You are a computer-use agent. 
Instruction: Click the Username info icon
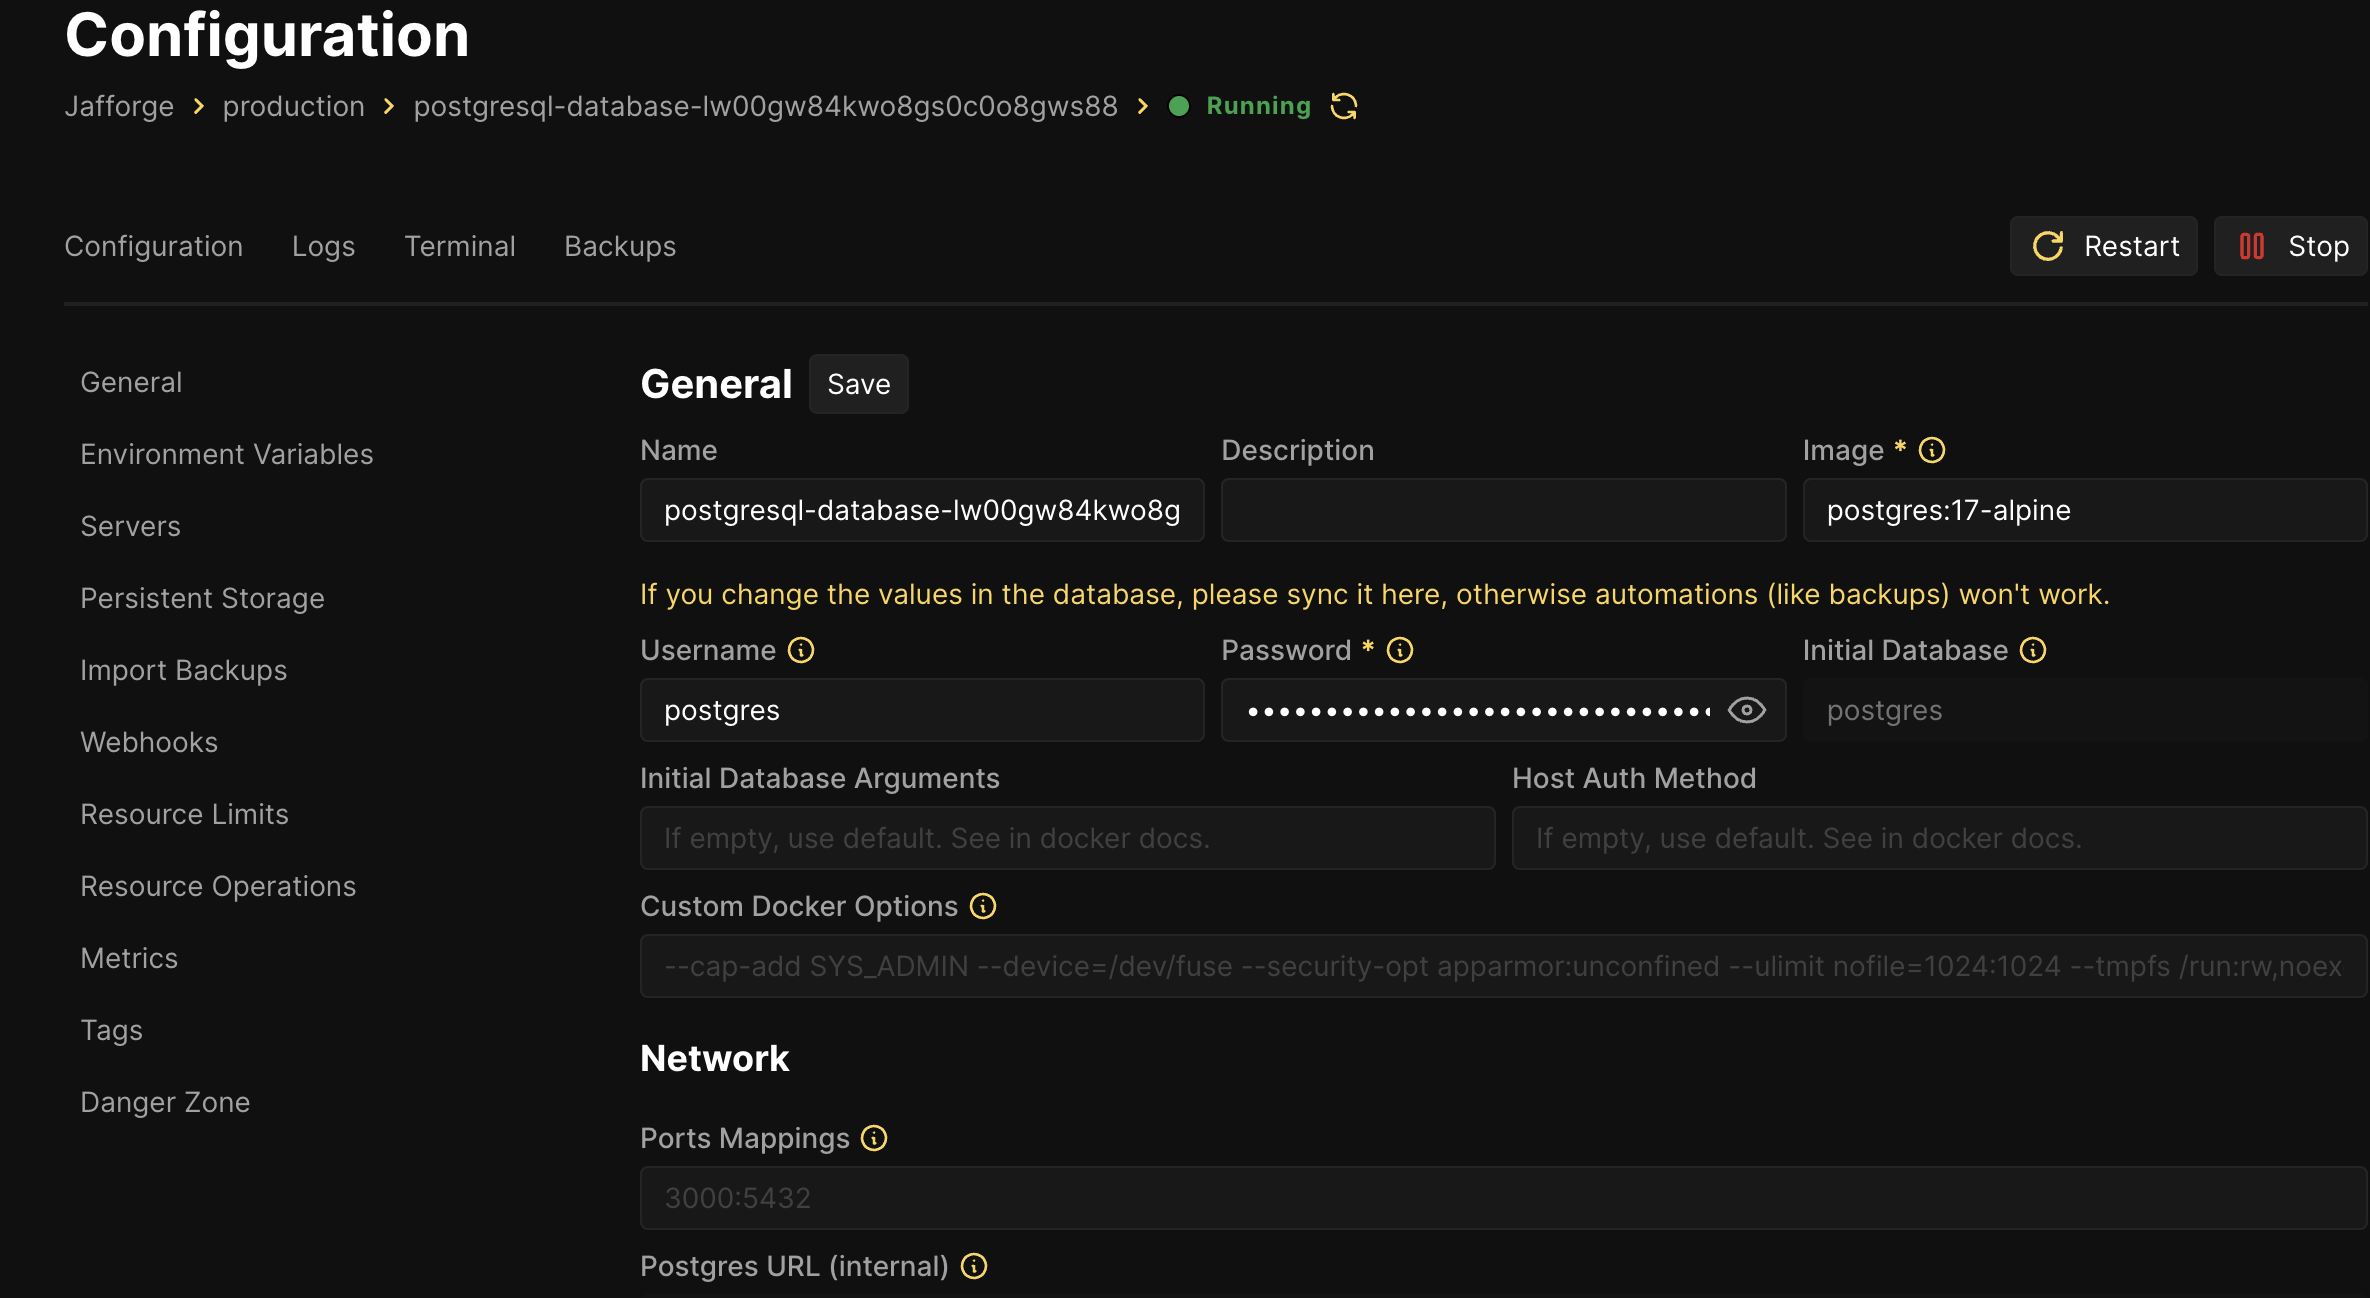[801, 650]
